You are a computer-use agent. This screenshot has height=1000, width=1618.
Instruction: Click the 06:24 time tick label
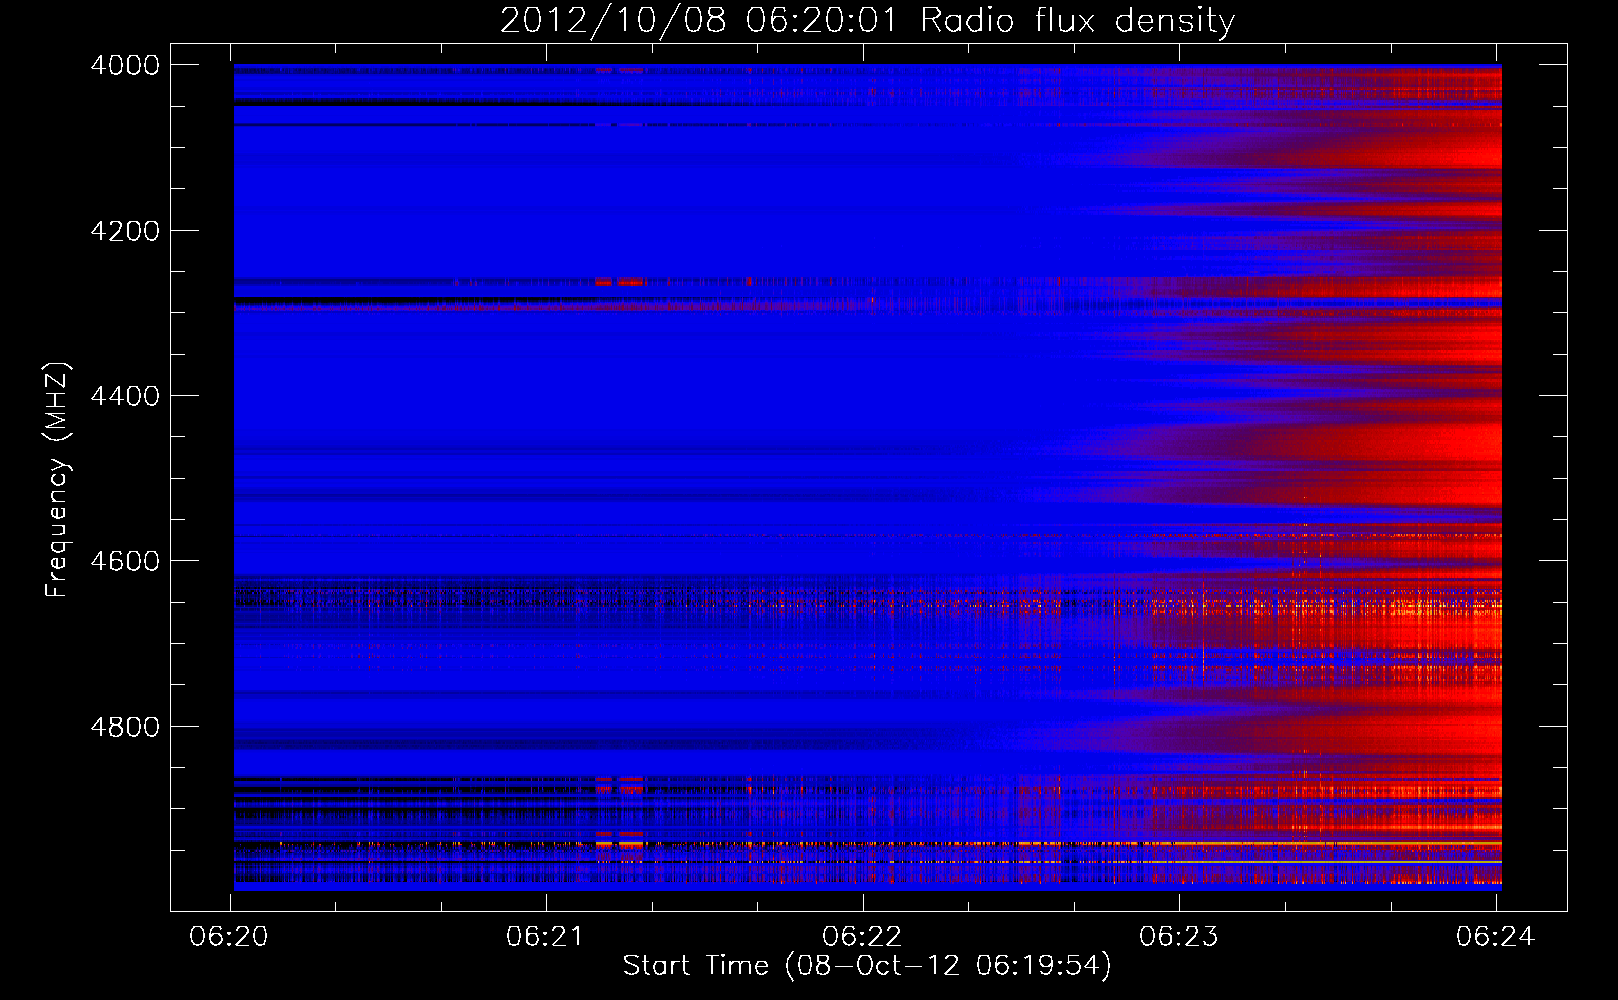point(1495,936)
